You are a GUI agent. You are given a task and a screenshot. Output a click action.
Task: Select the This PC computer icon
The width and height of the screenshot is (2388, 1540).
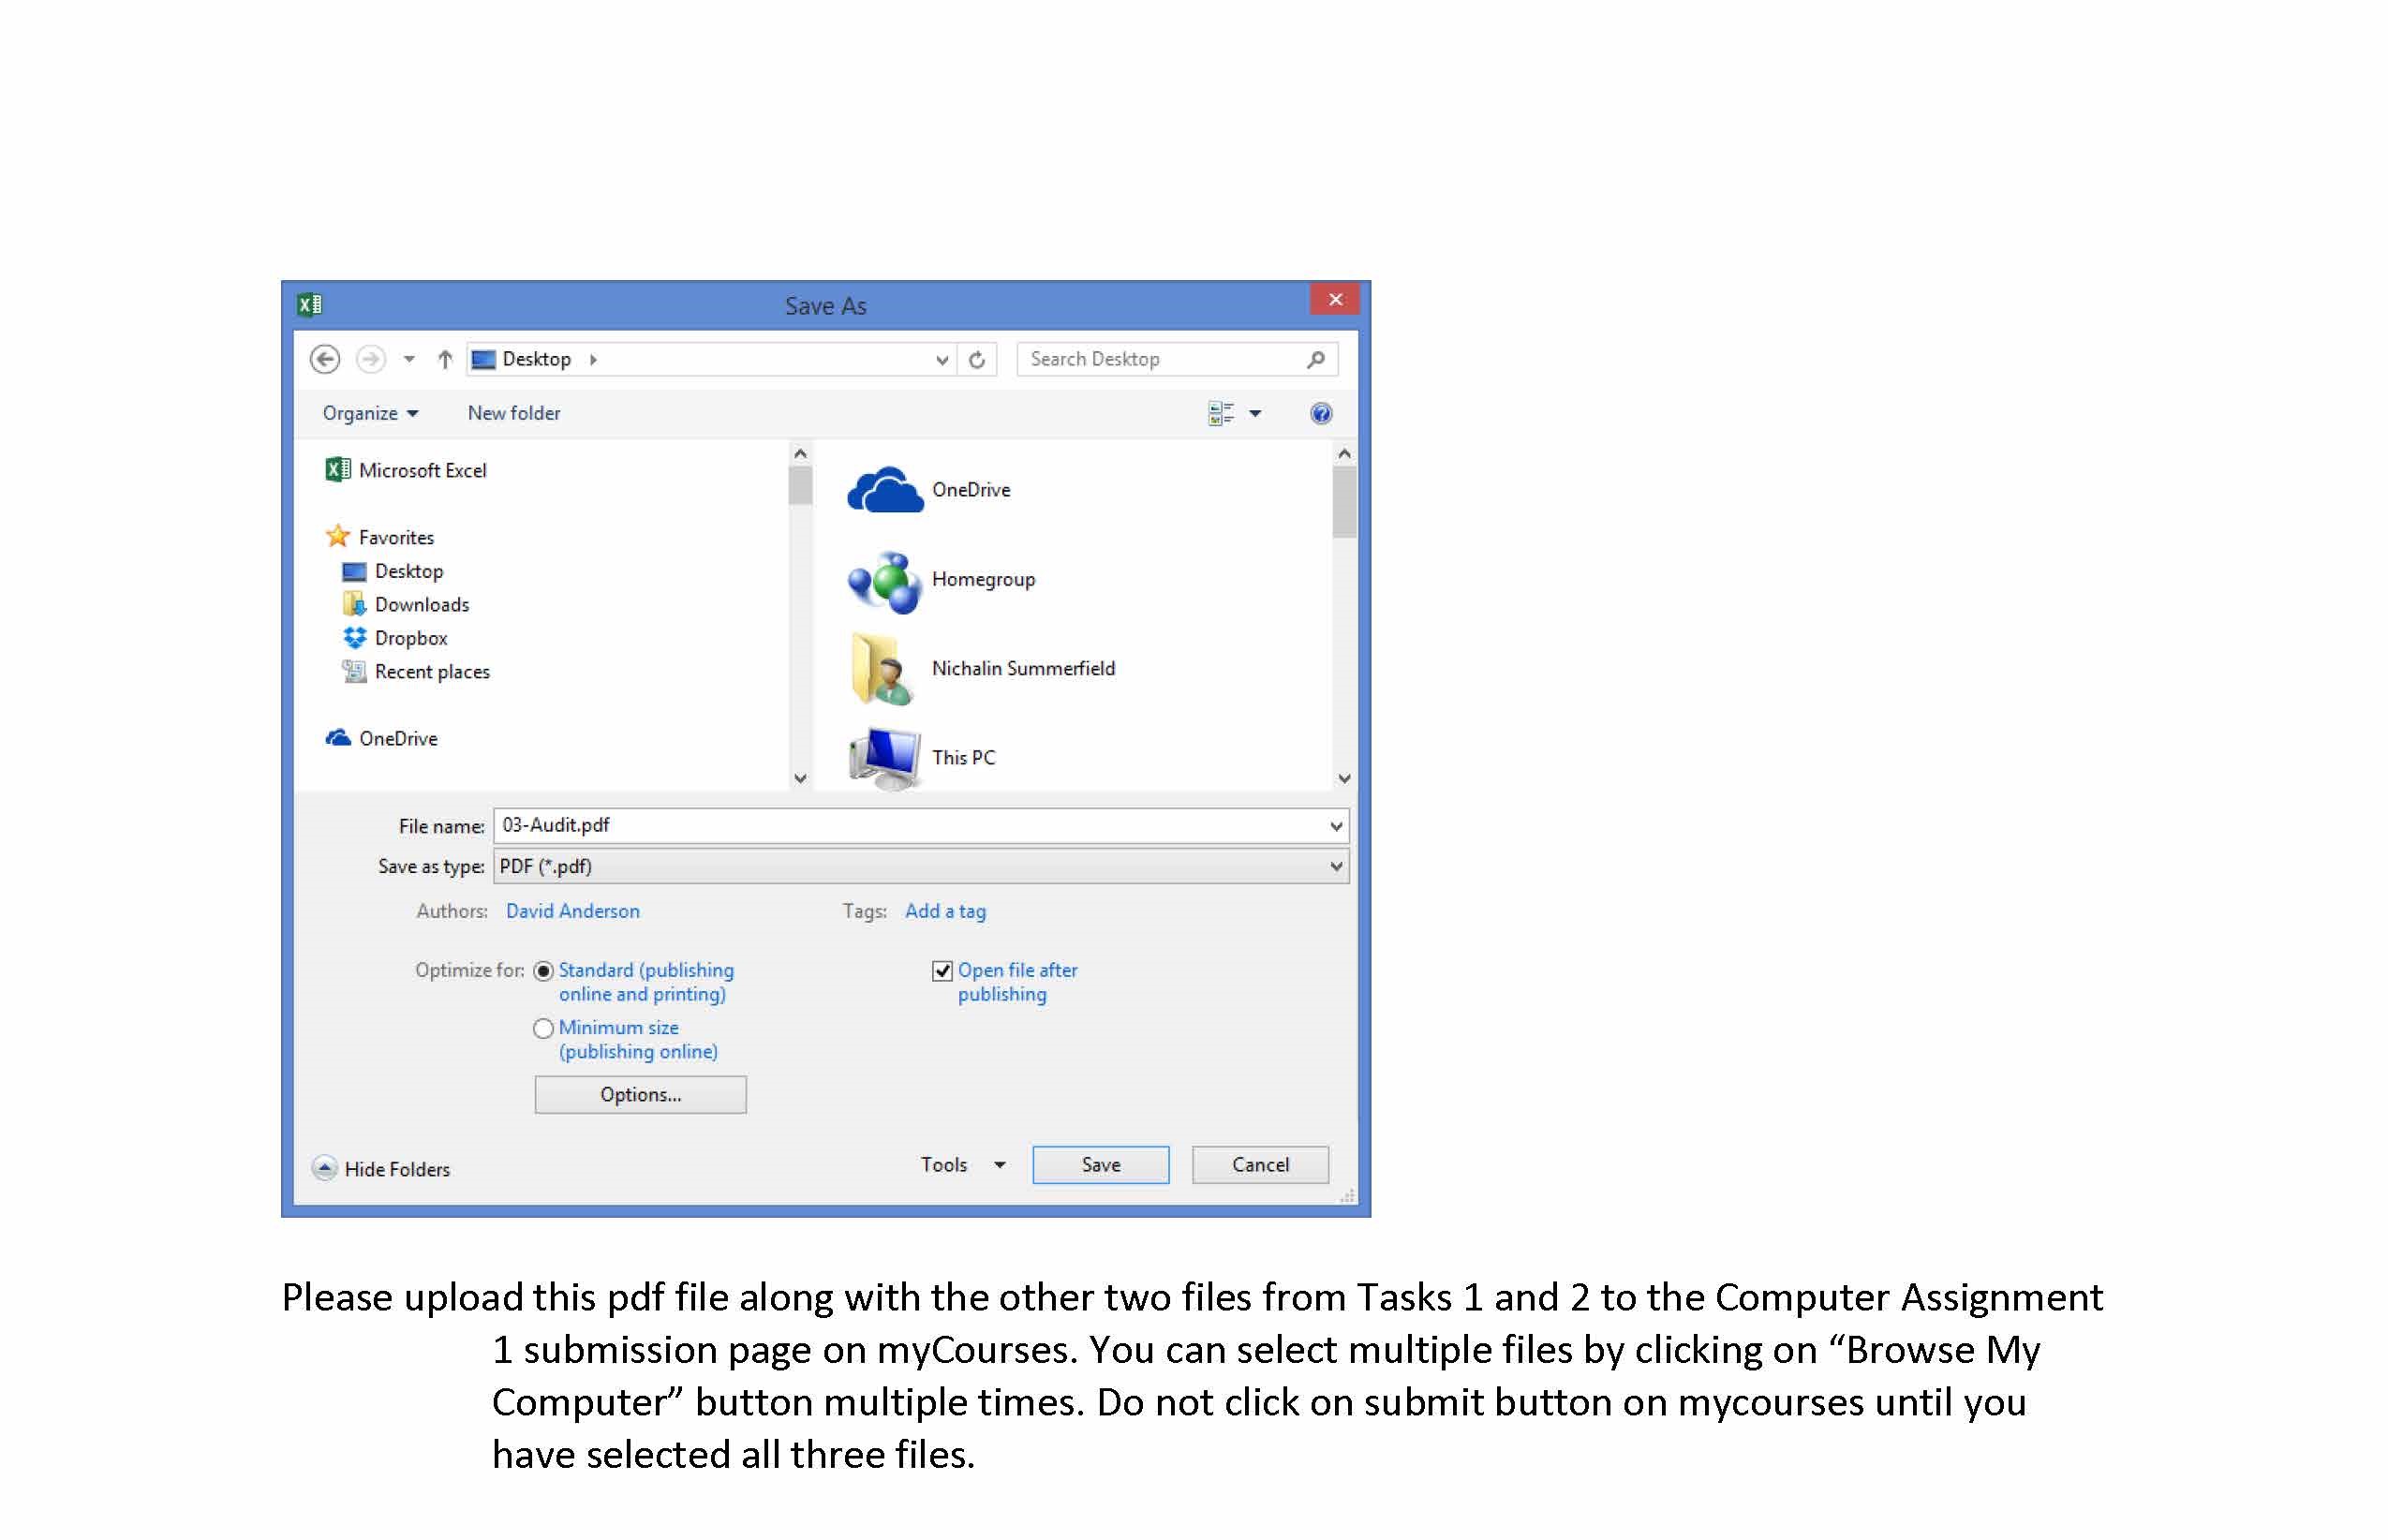pos(884,758)
